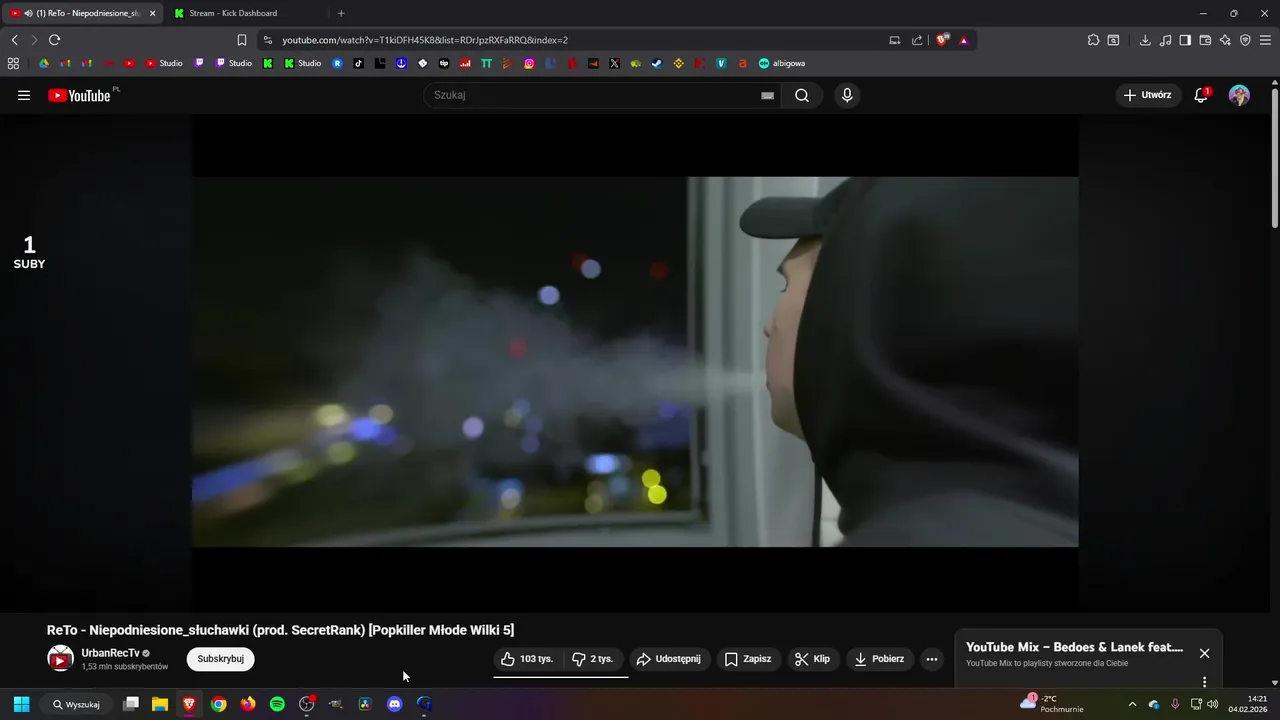Share the video via Udostępnij
This screenshot has width=1280, height=720.
coord(669,659)
